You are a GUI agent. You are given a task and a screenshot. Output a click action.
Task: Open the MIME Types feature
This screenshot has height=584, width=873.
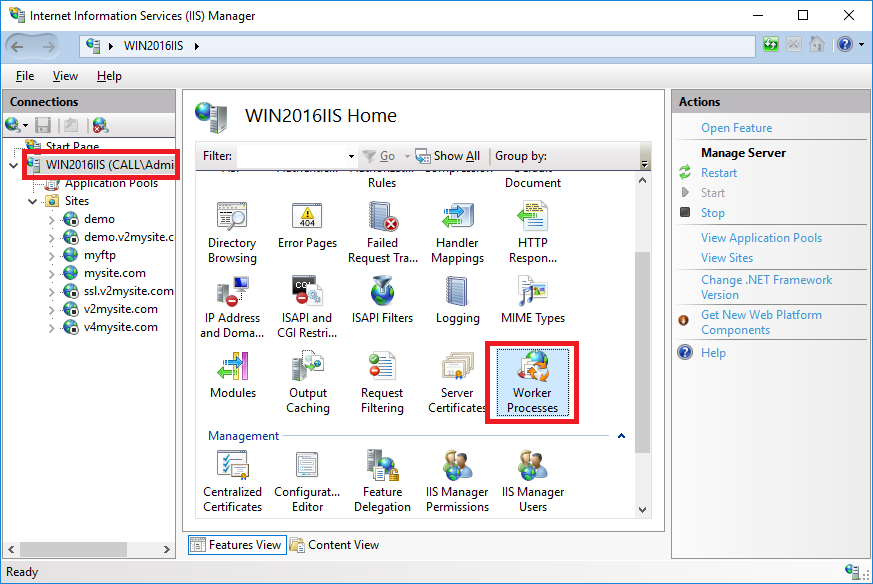tap(533, 301)
